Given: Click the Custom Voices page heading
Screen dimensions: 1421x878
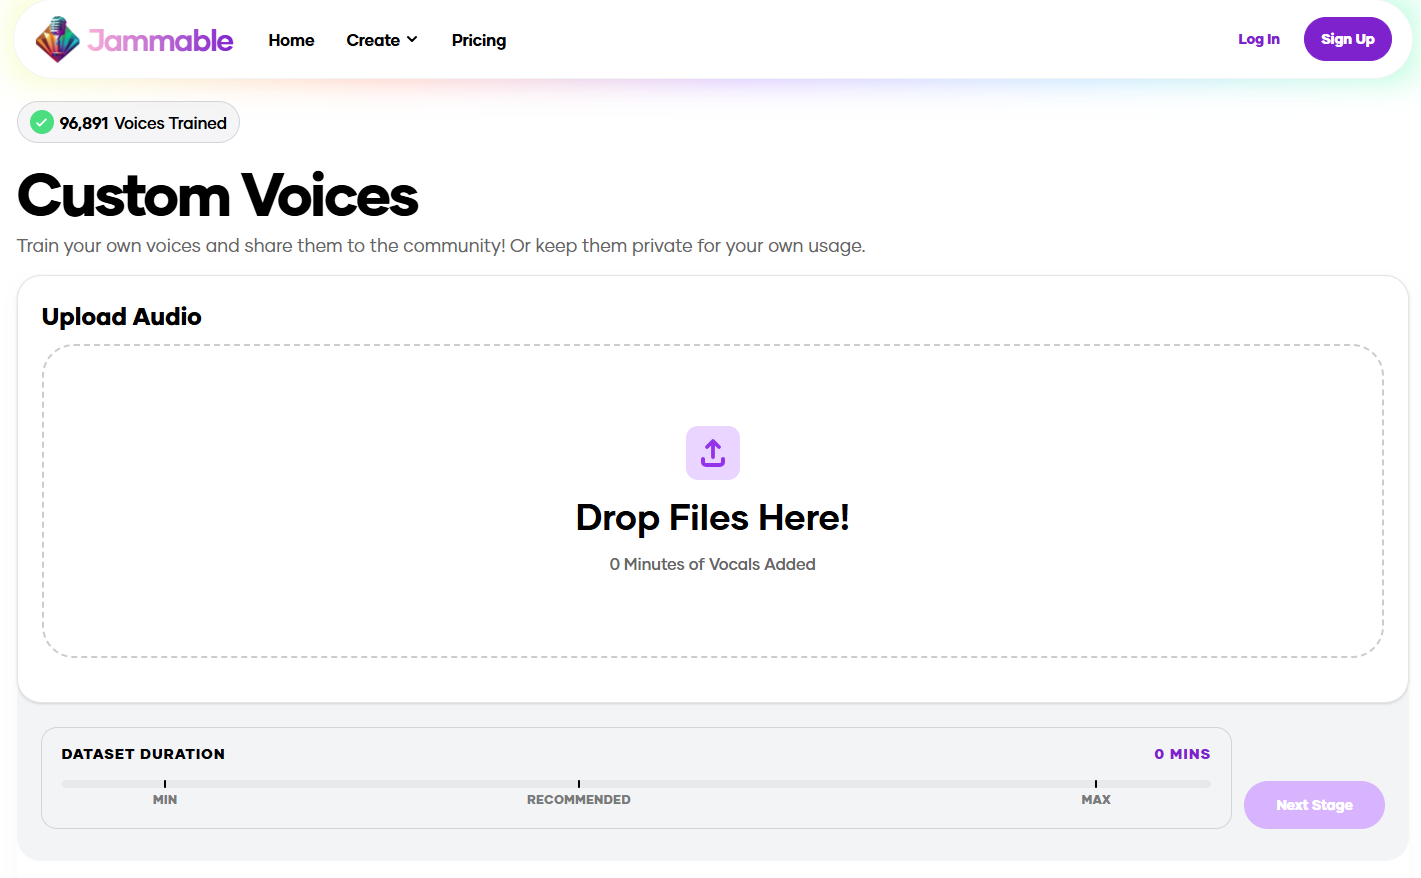Looking at the screenshot, I should [217, 195].
